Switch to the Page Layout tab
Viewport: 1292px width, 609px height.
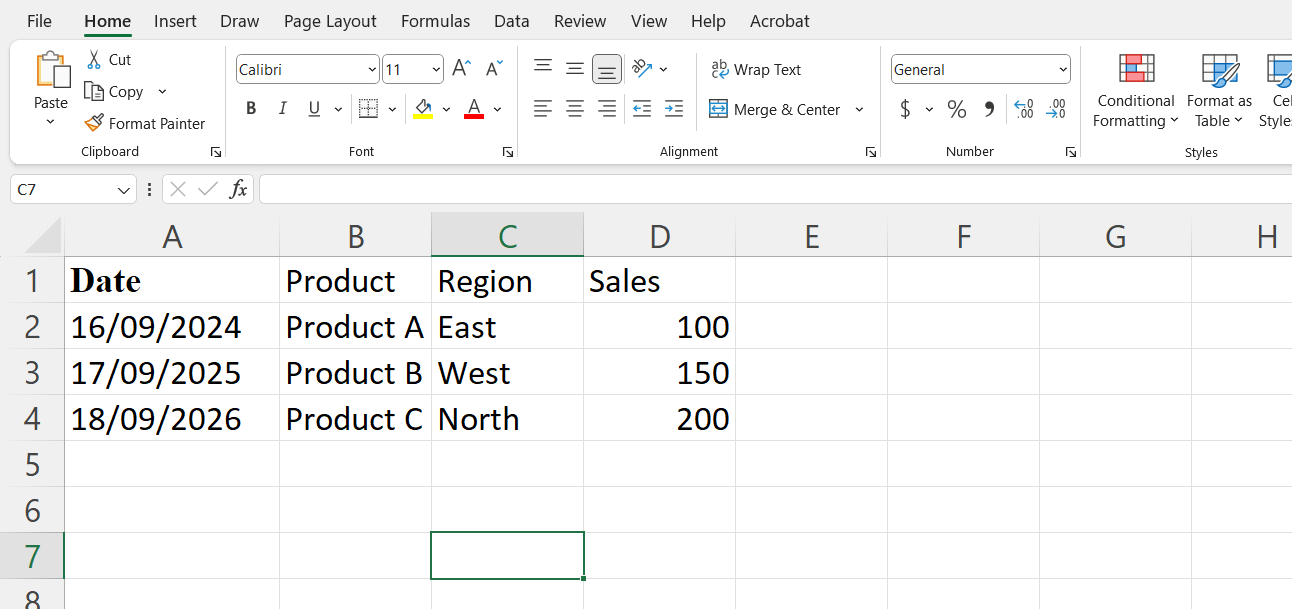click(x=330, y=21)
